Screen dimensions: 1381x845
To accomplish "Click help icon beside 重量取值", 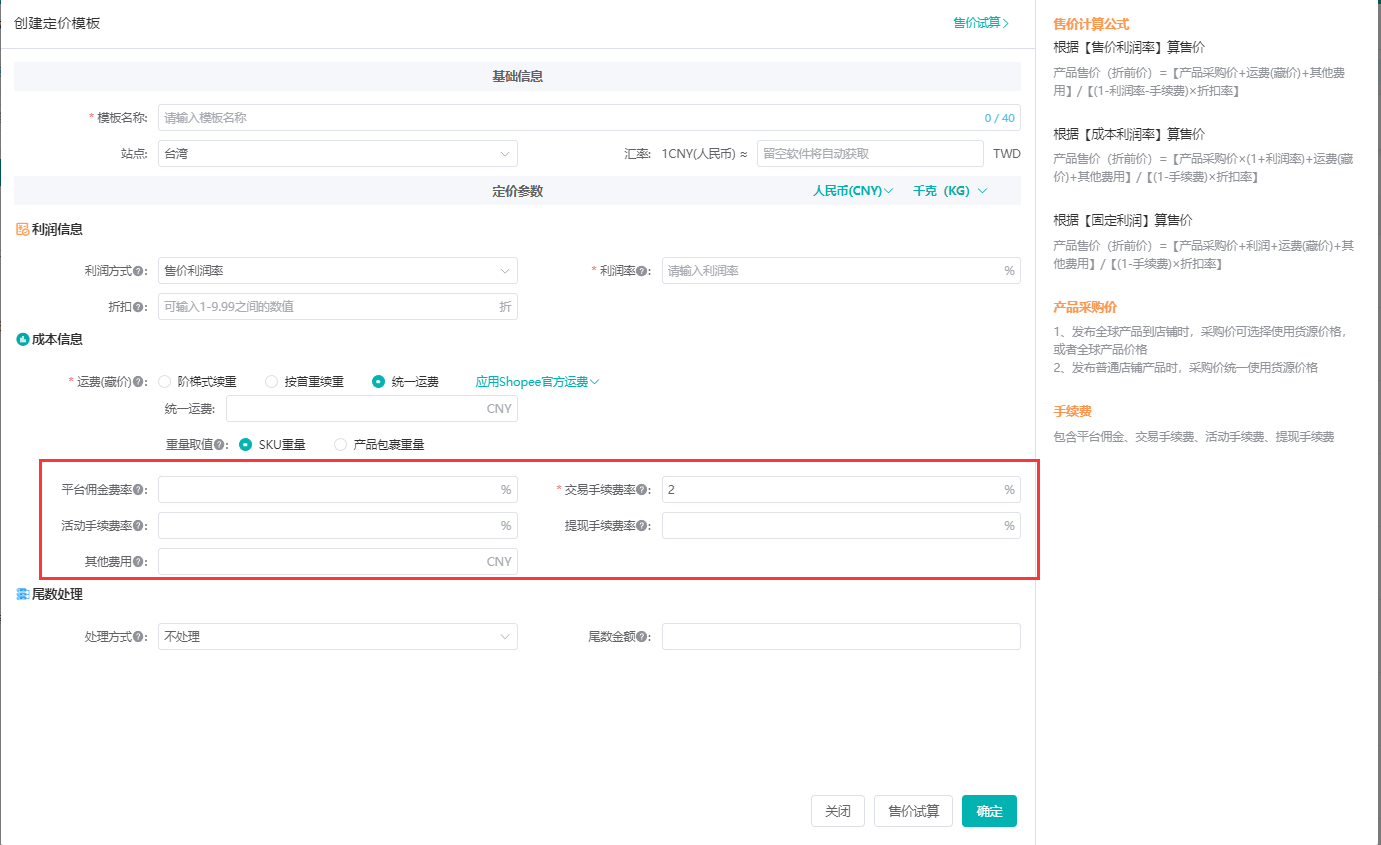I will pyautogui.click(x=219, y=445).
